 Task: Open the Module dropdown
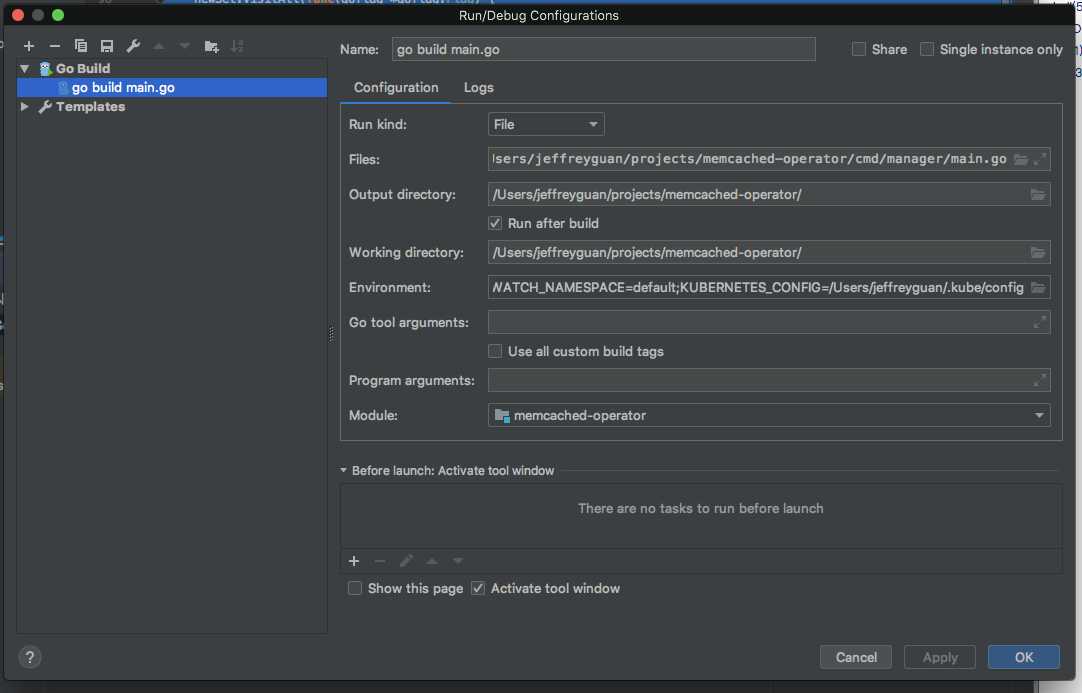768,415
